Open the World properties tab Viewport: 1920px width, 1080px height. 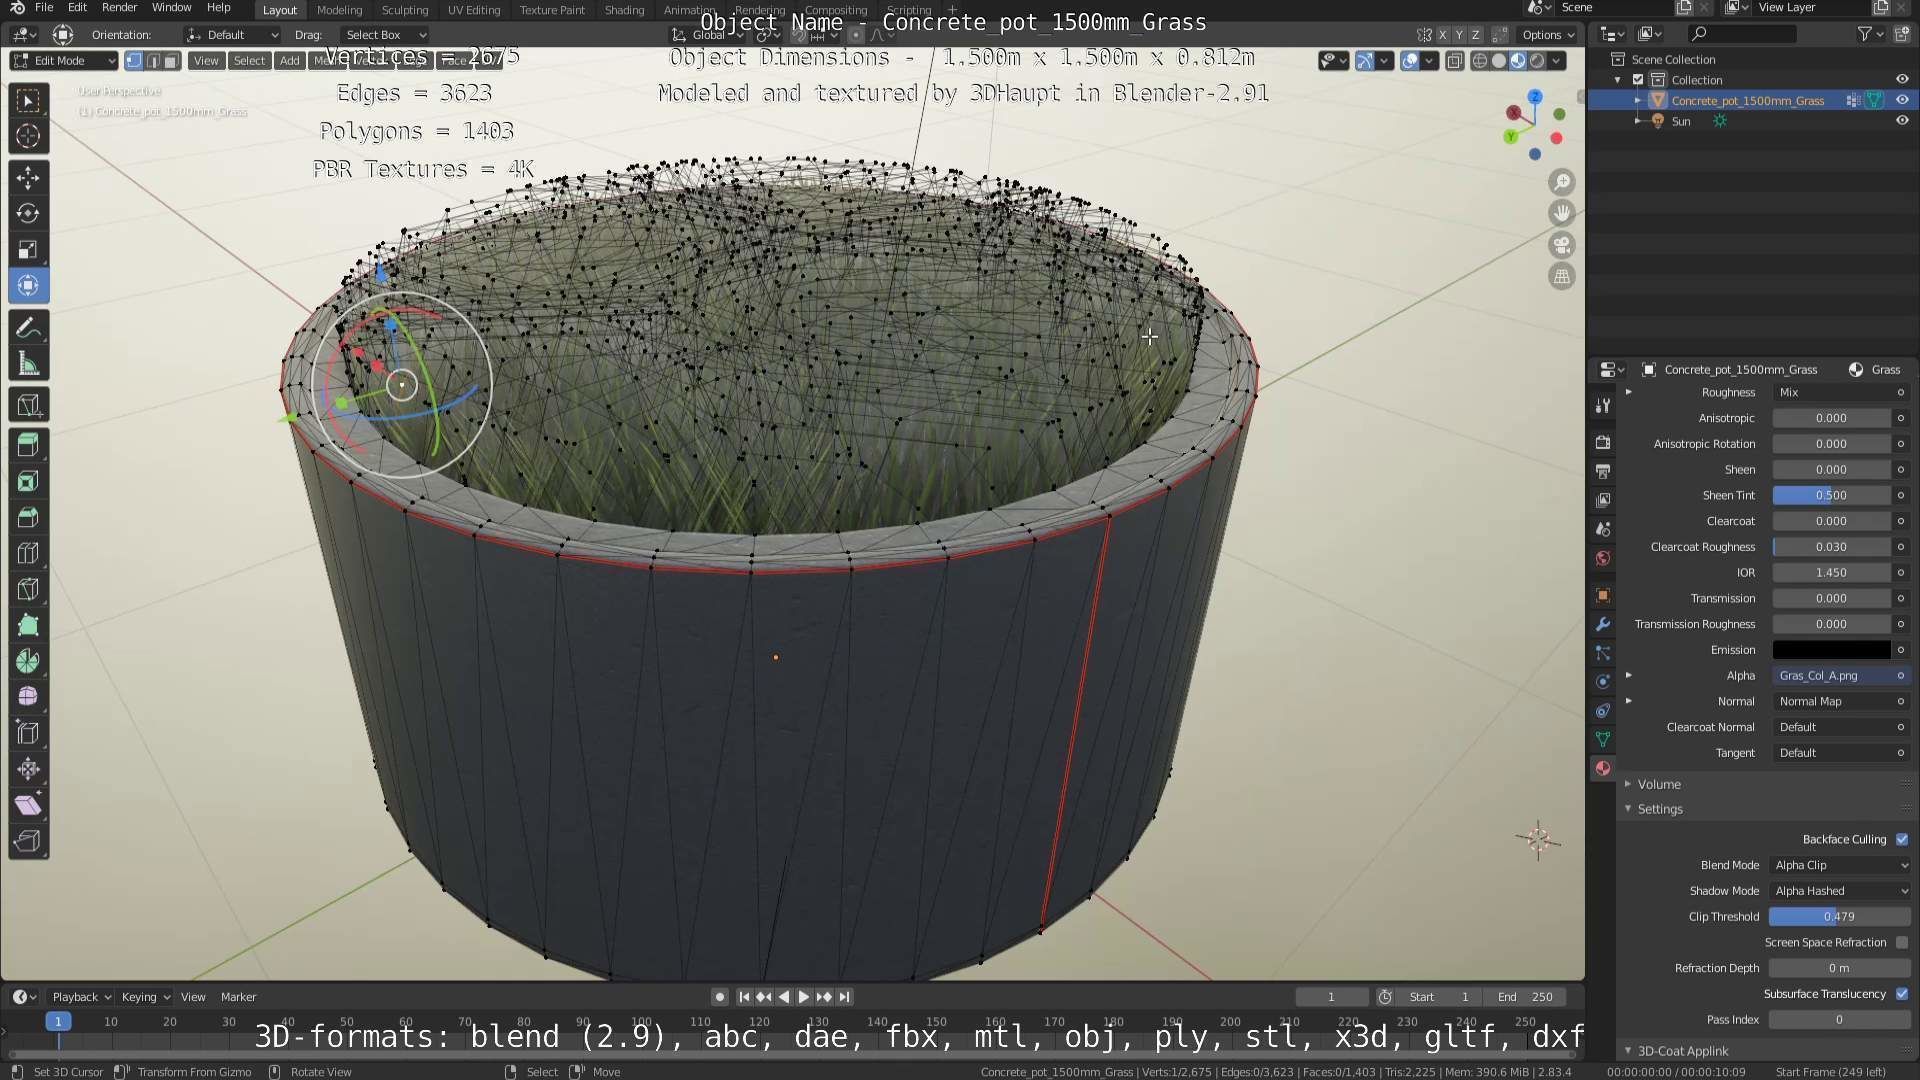tap(1603, 558)
